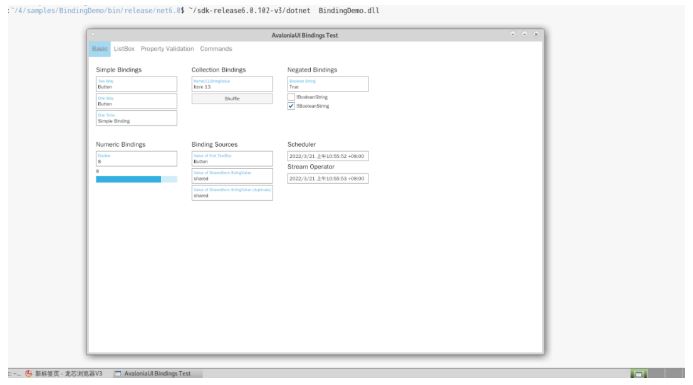Image resolution: width=693 pixels, height=385 pixels.
Task: Switch to the ListBox tab
Action: click(x=124, y=49)
